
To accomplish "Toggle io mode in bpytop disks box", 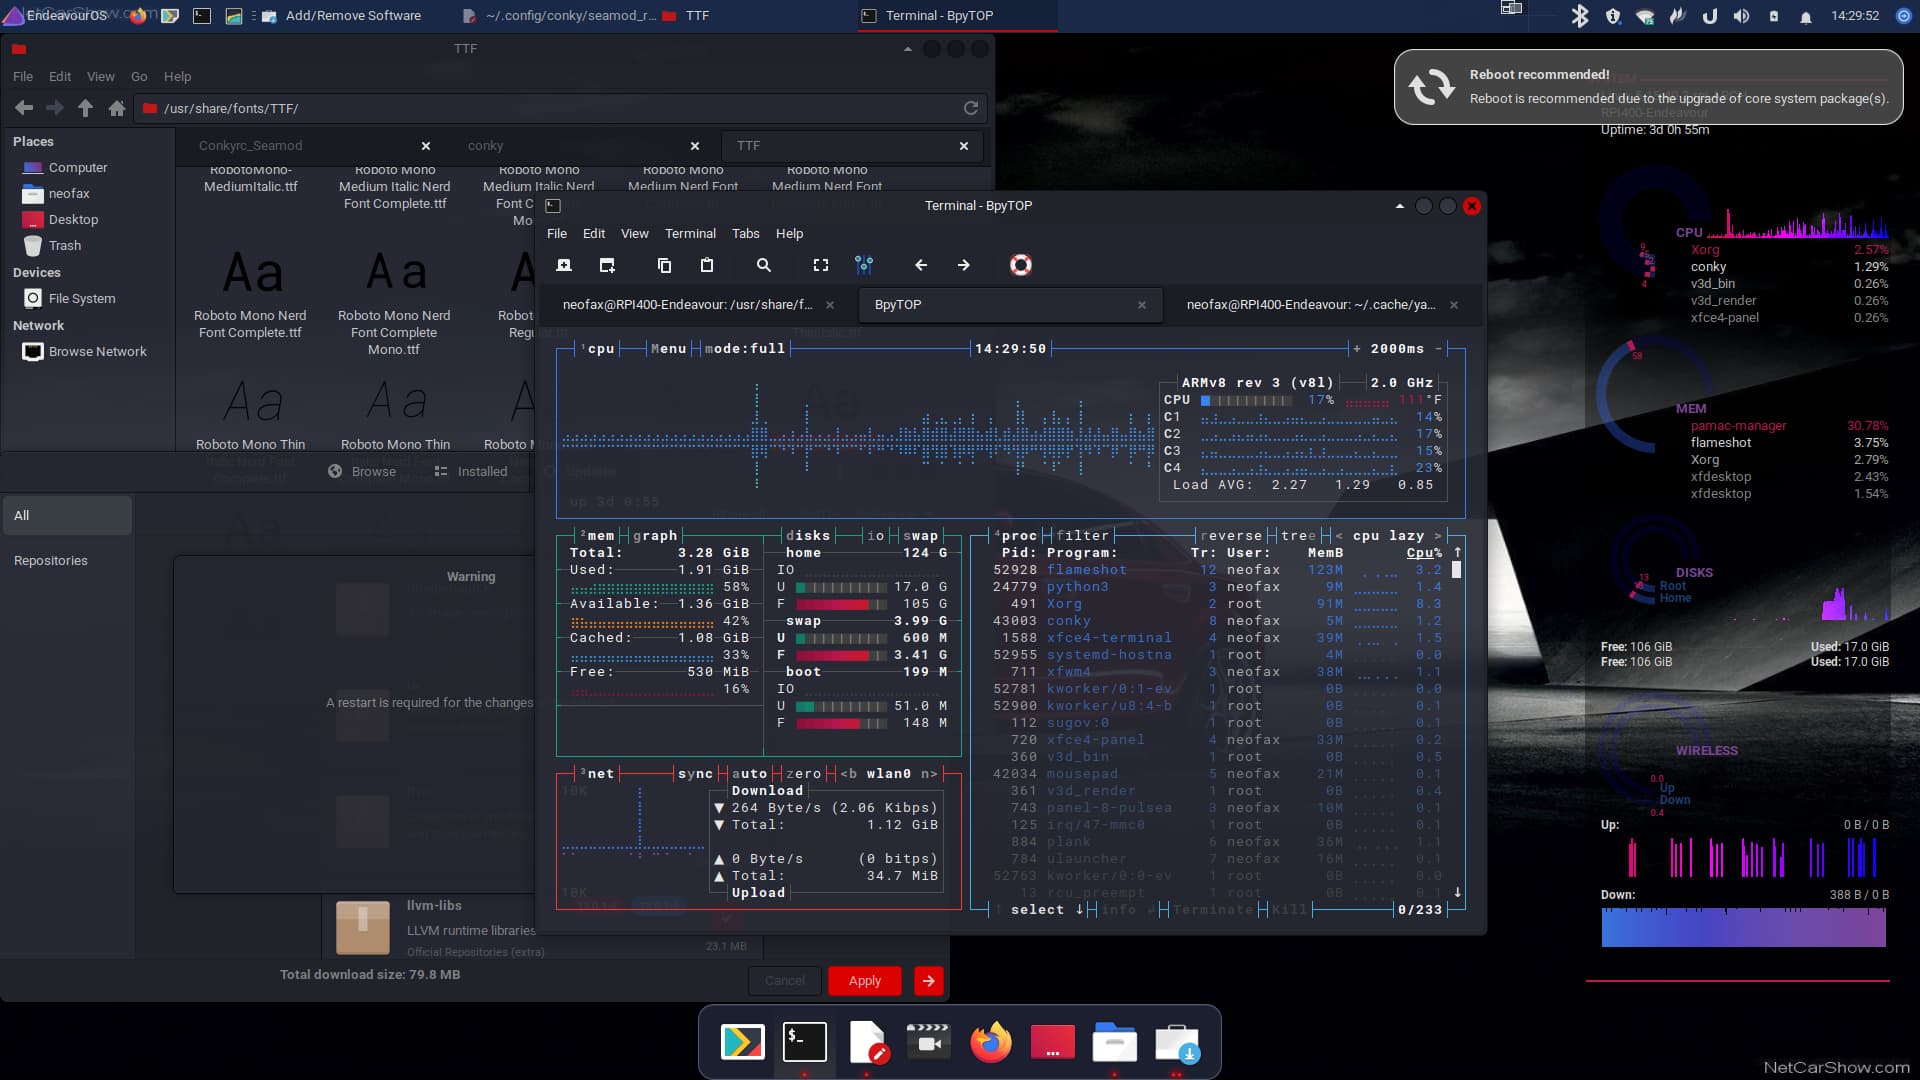I will point(876,536).
